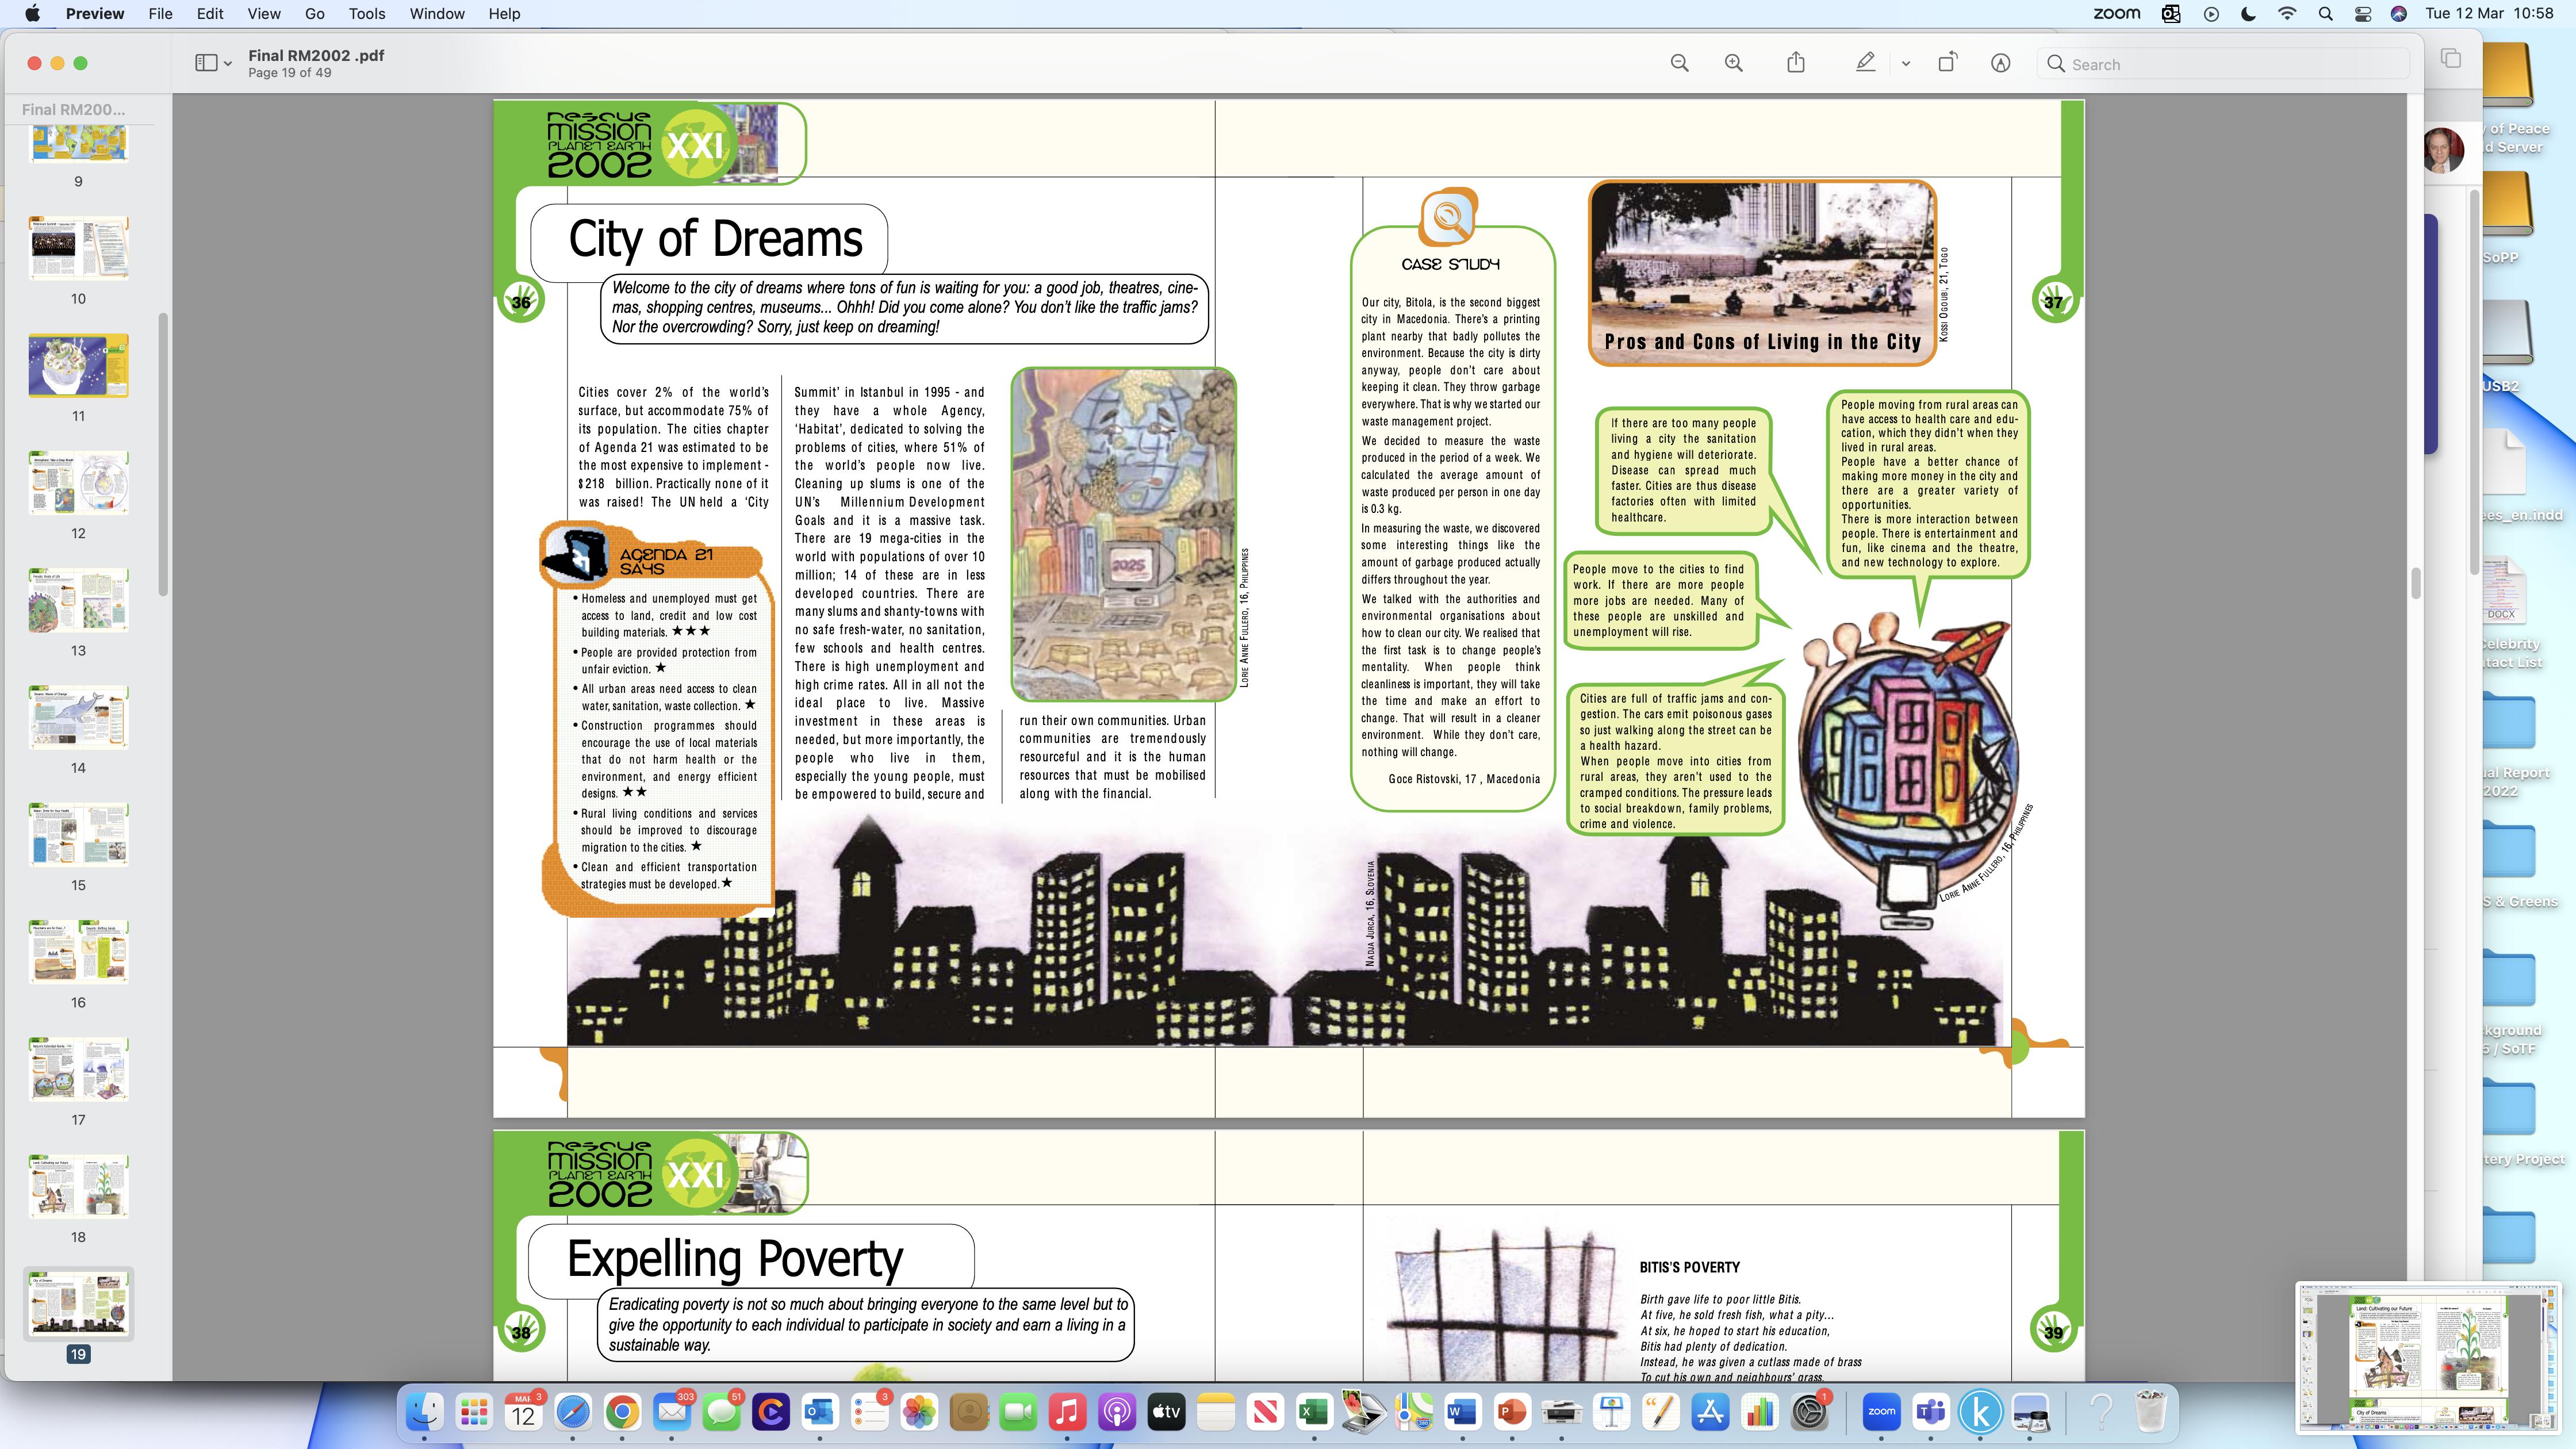
Task: Click the Zoom In magnifier icon
Action: click(1733, 64)
